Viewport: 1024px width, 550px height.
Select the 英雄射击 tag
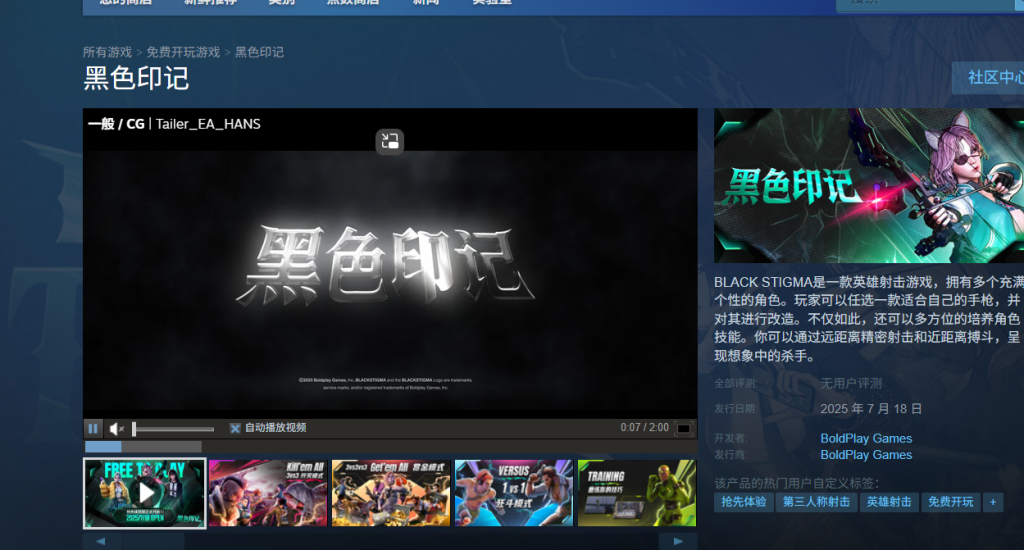(889, 502)
